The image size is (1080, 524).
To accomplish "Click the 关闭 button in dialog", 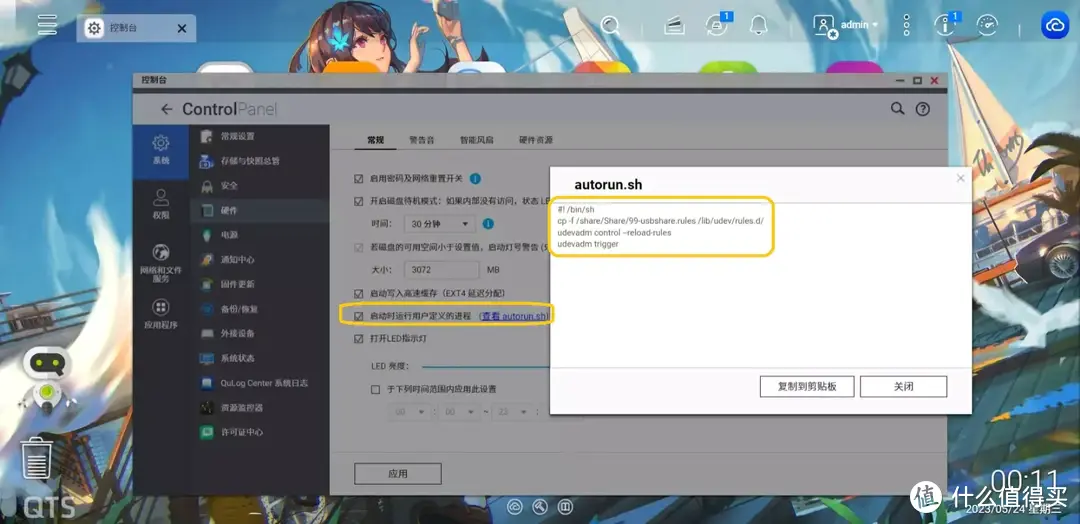I will click(903, 387).
